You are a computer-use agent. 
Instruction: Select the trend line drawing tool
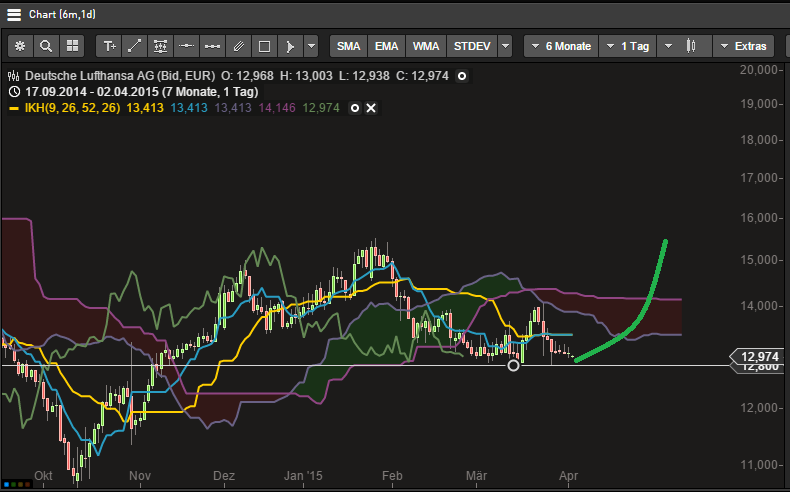pos(135,46)
